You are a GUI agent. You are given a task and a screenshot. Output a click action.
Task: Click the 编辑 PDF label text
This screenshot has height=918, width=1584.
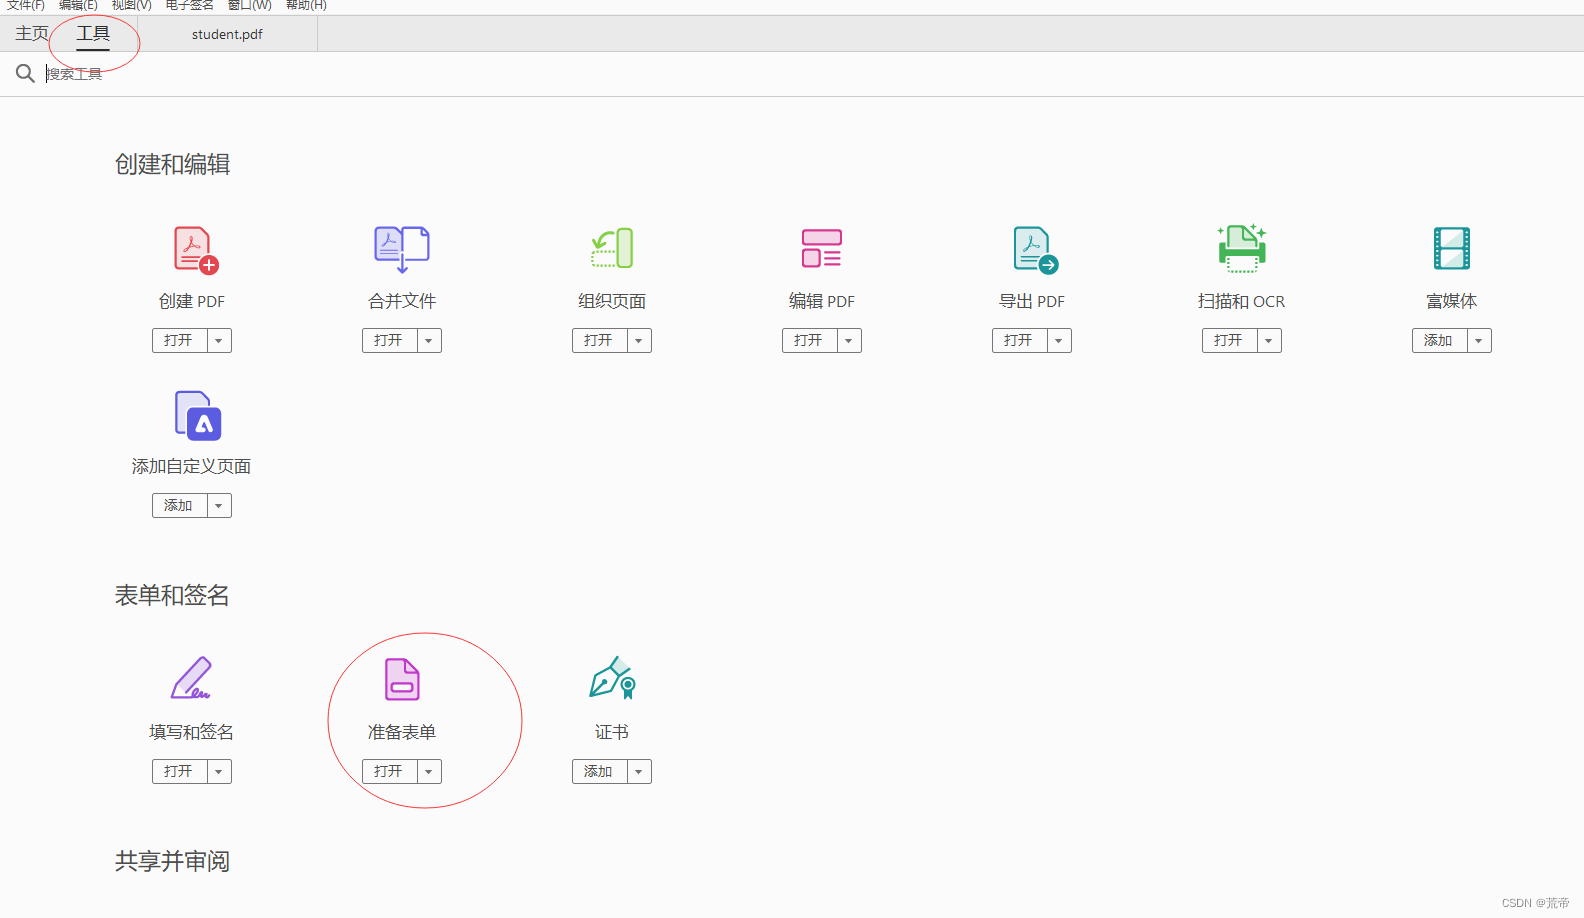822,301
